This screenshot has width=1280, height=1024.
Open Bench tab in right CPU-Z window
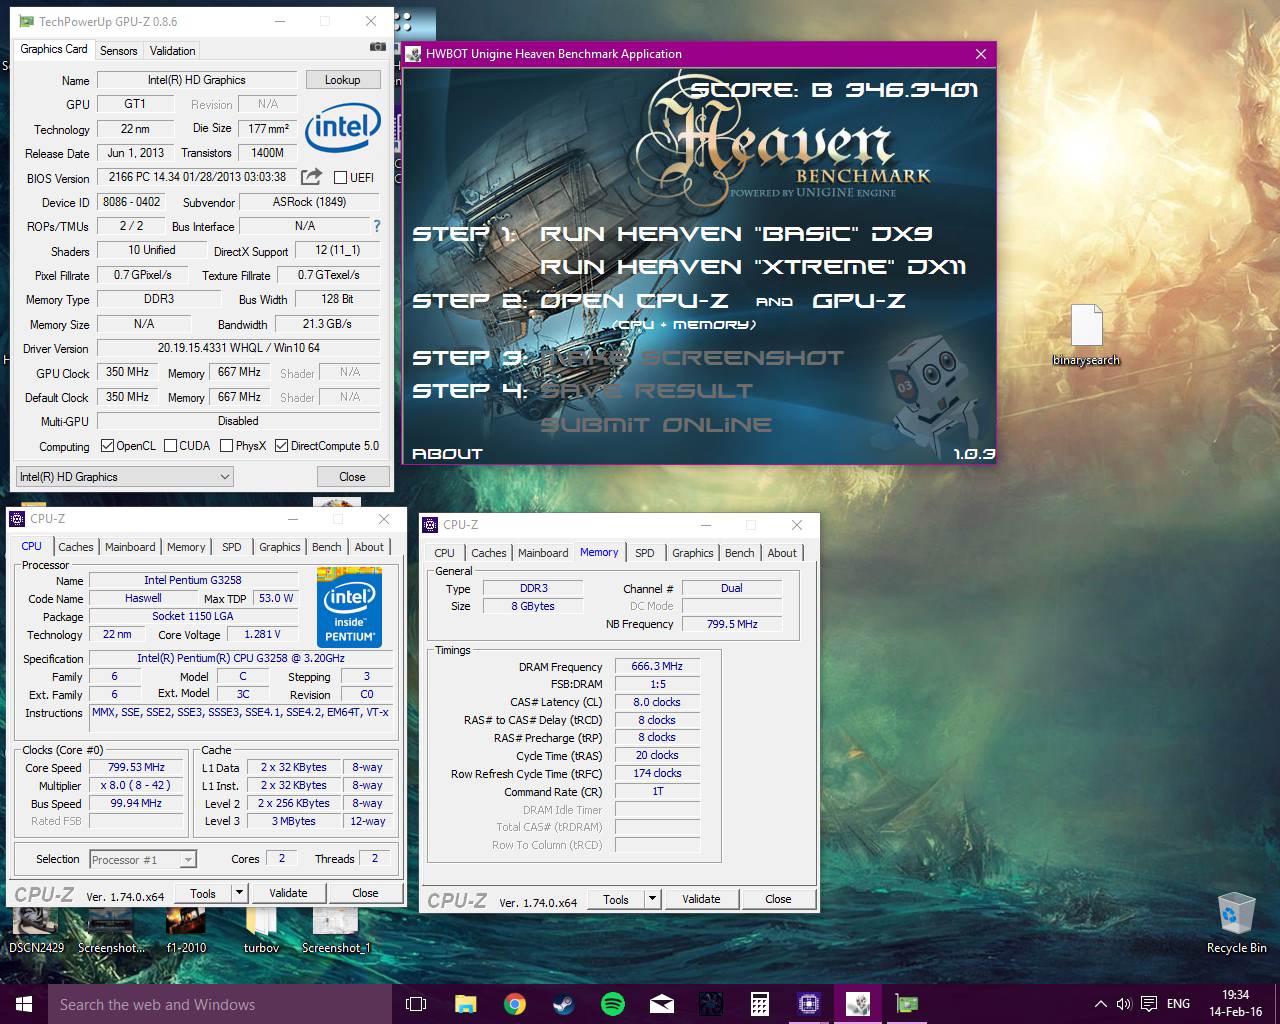[739, 553]
